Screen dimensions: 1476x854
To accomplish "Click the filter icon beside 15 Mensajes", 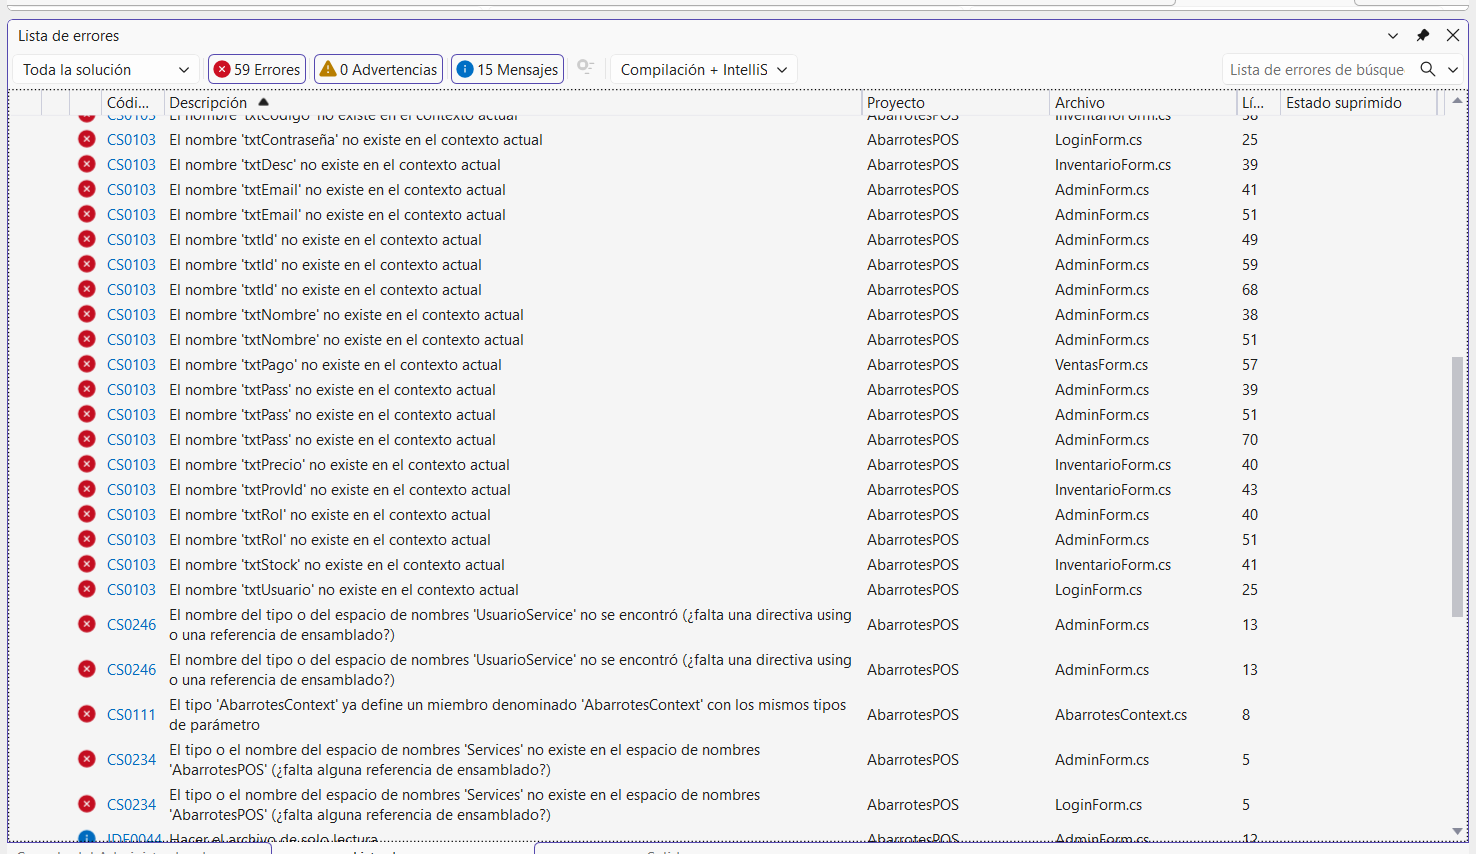I will click(x=586, y=67).
